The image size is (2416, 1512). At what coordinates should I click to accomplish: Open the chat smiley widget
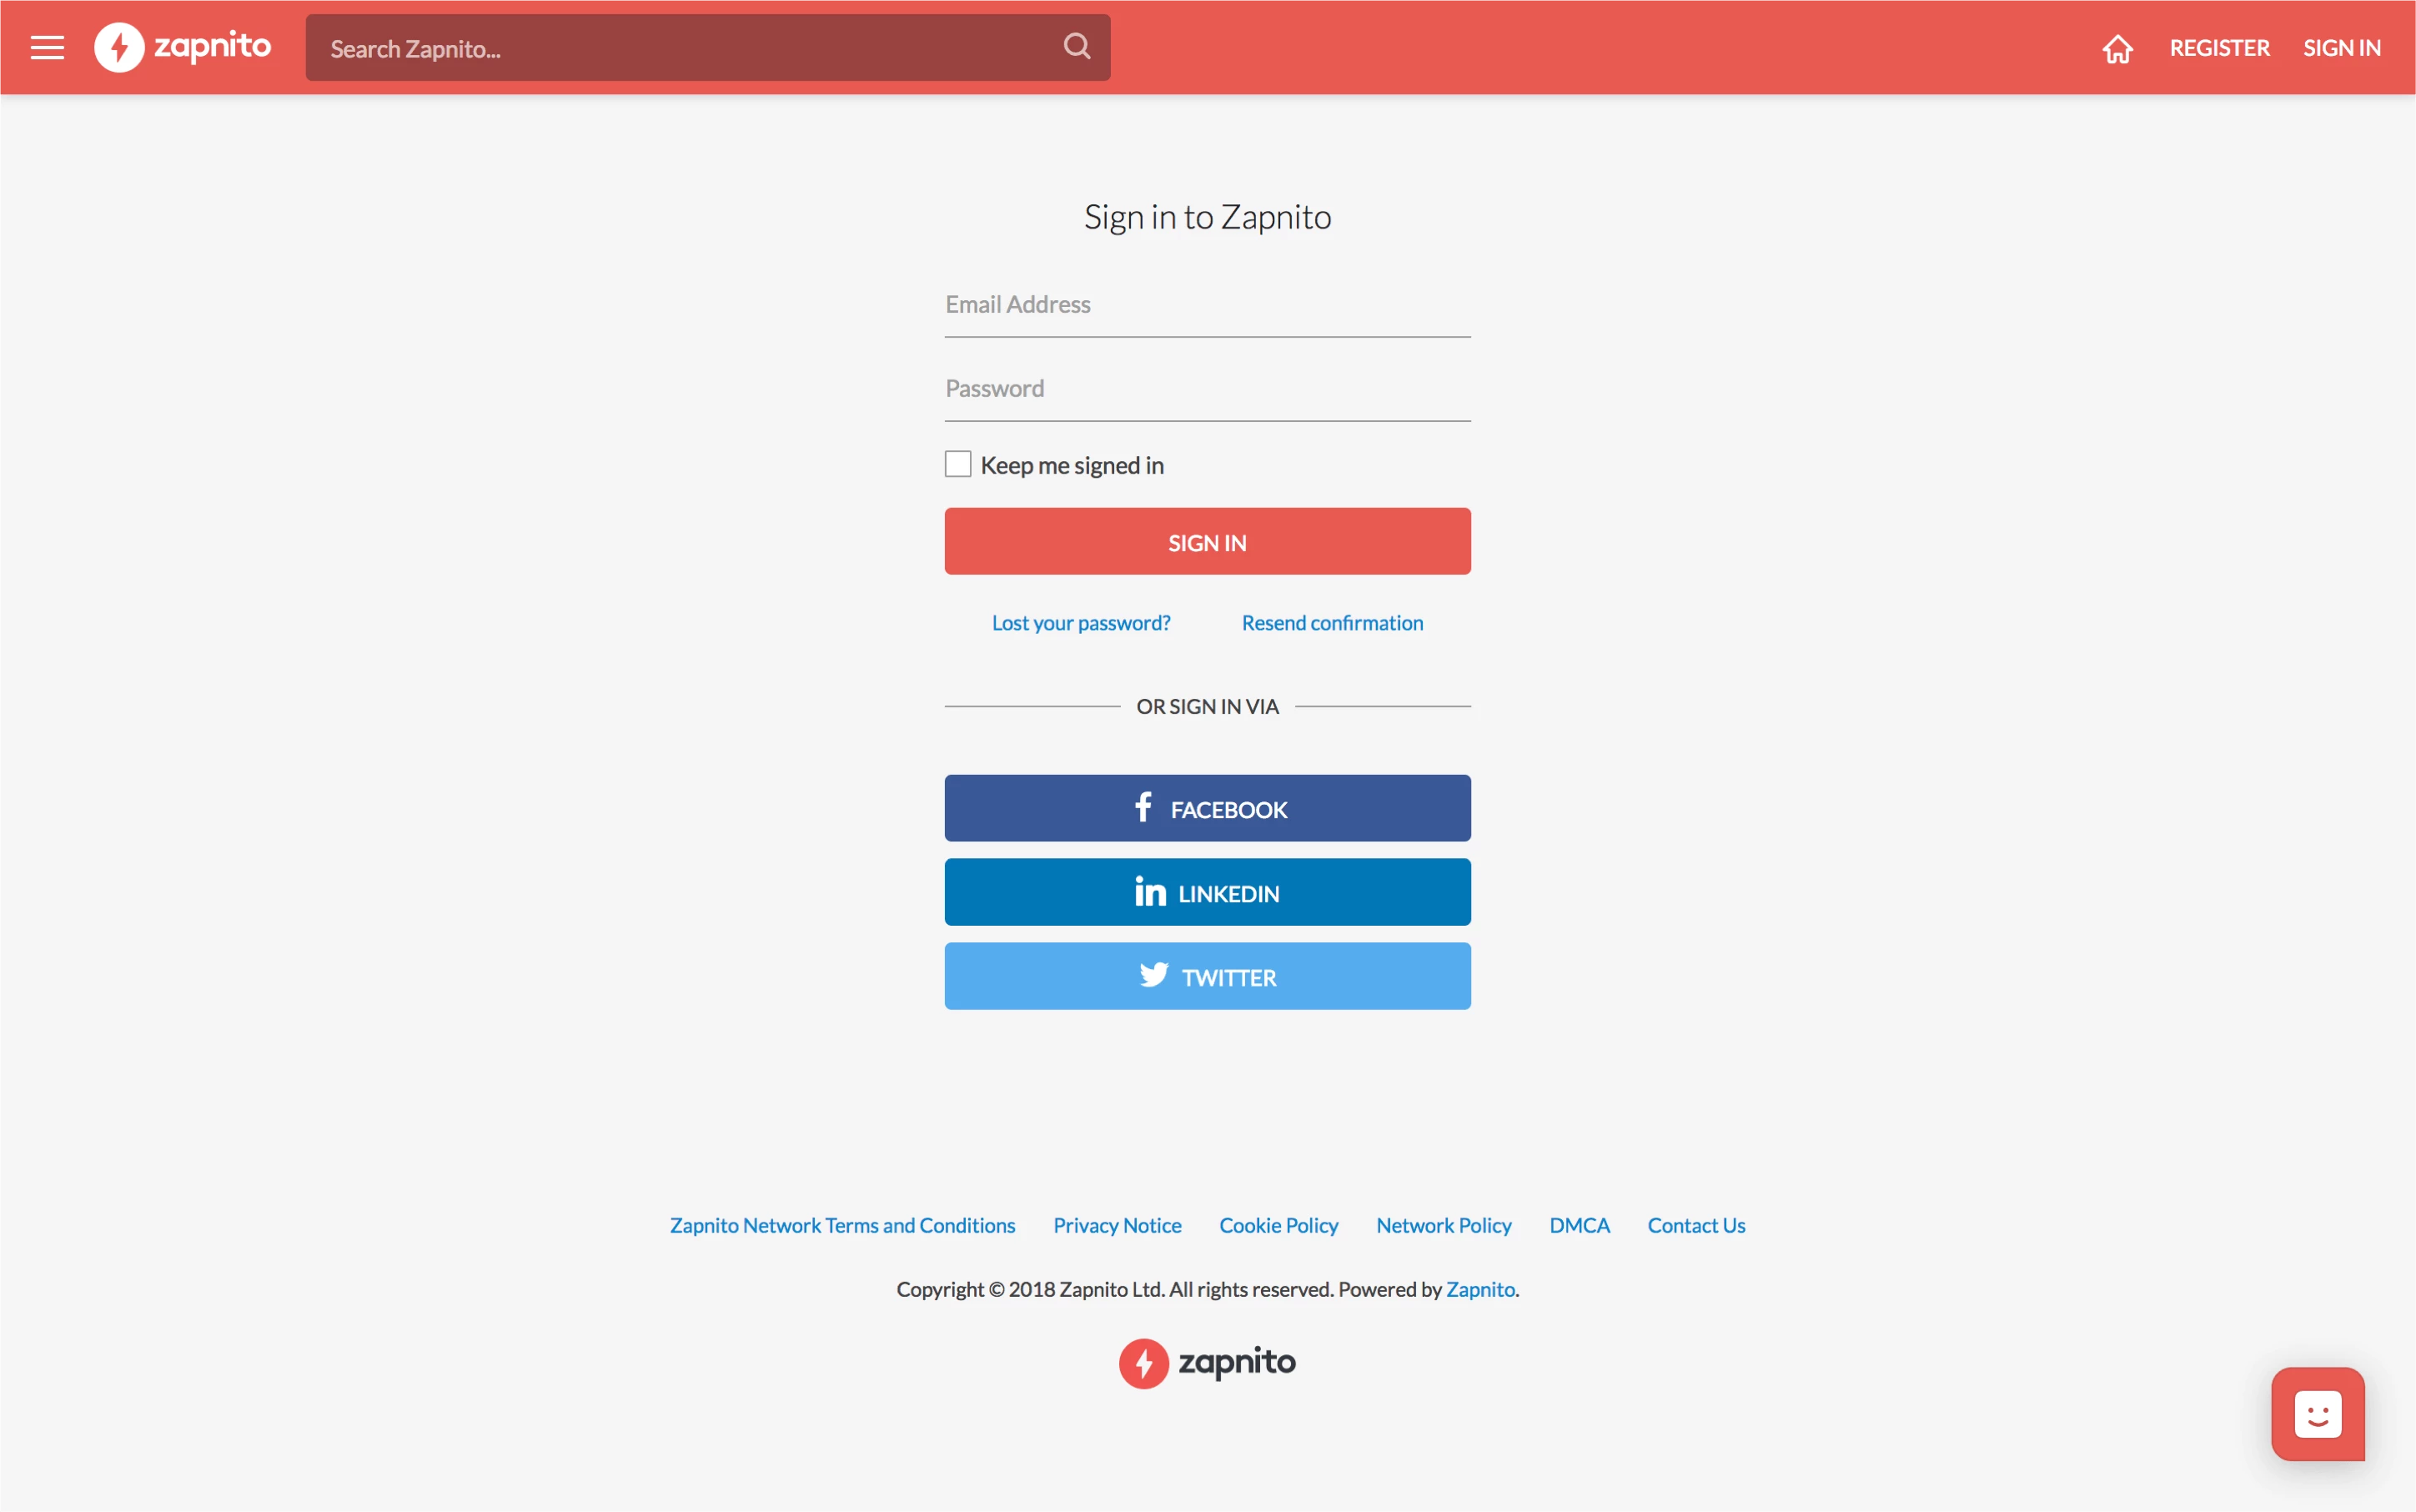2317,1414
